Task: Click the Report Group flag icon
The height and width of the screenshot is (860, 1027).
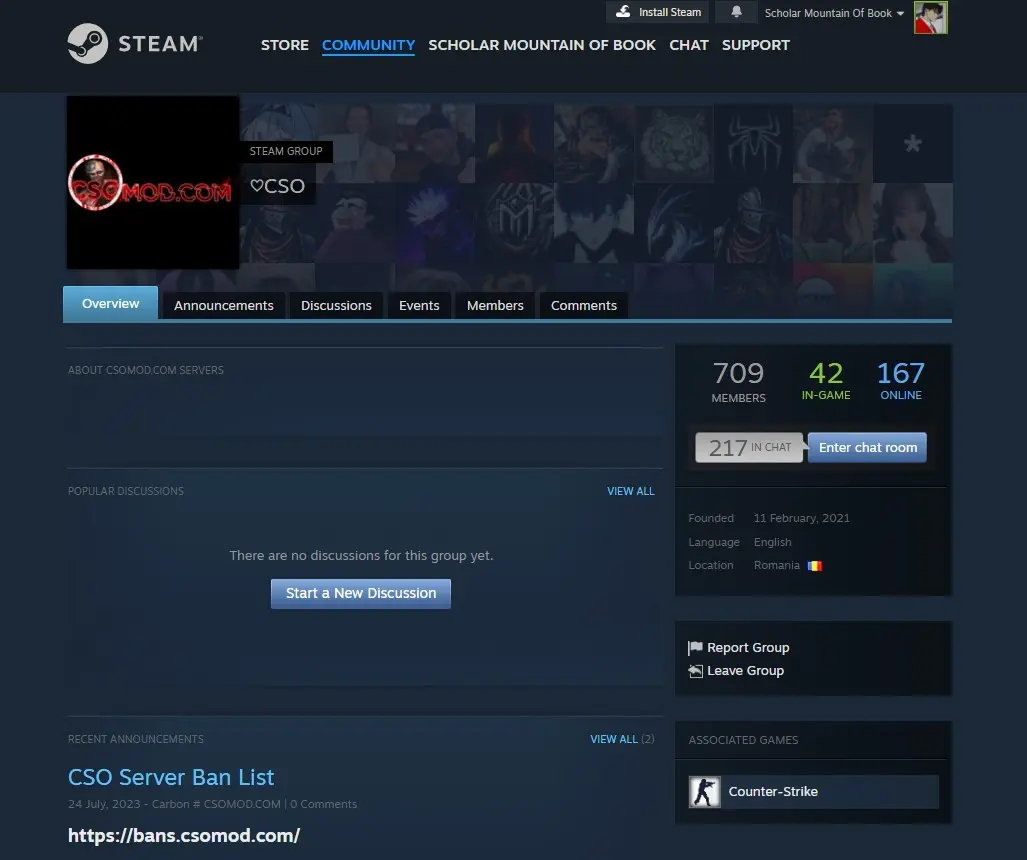Action: [695, 648]
